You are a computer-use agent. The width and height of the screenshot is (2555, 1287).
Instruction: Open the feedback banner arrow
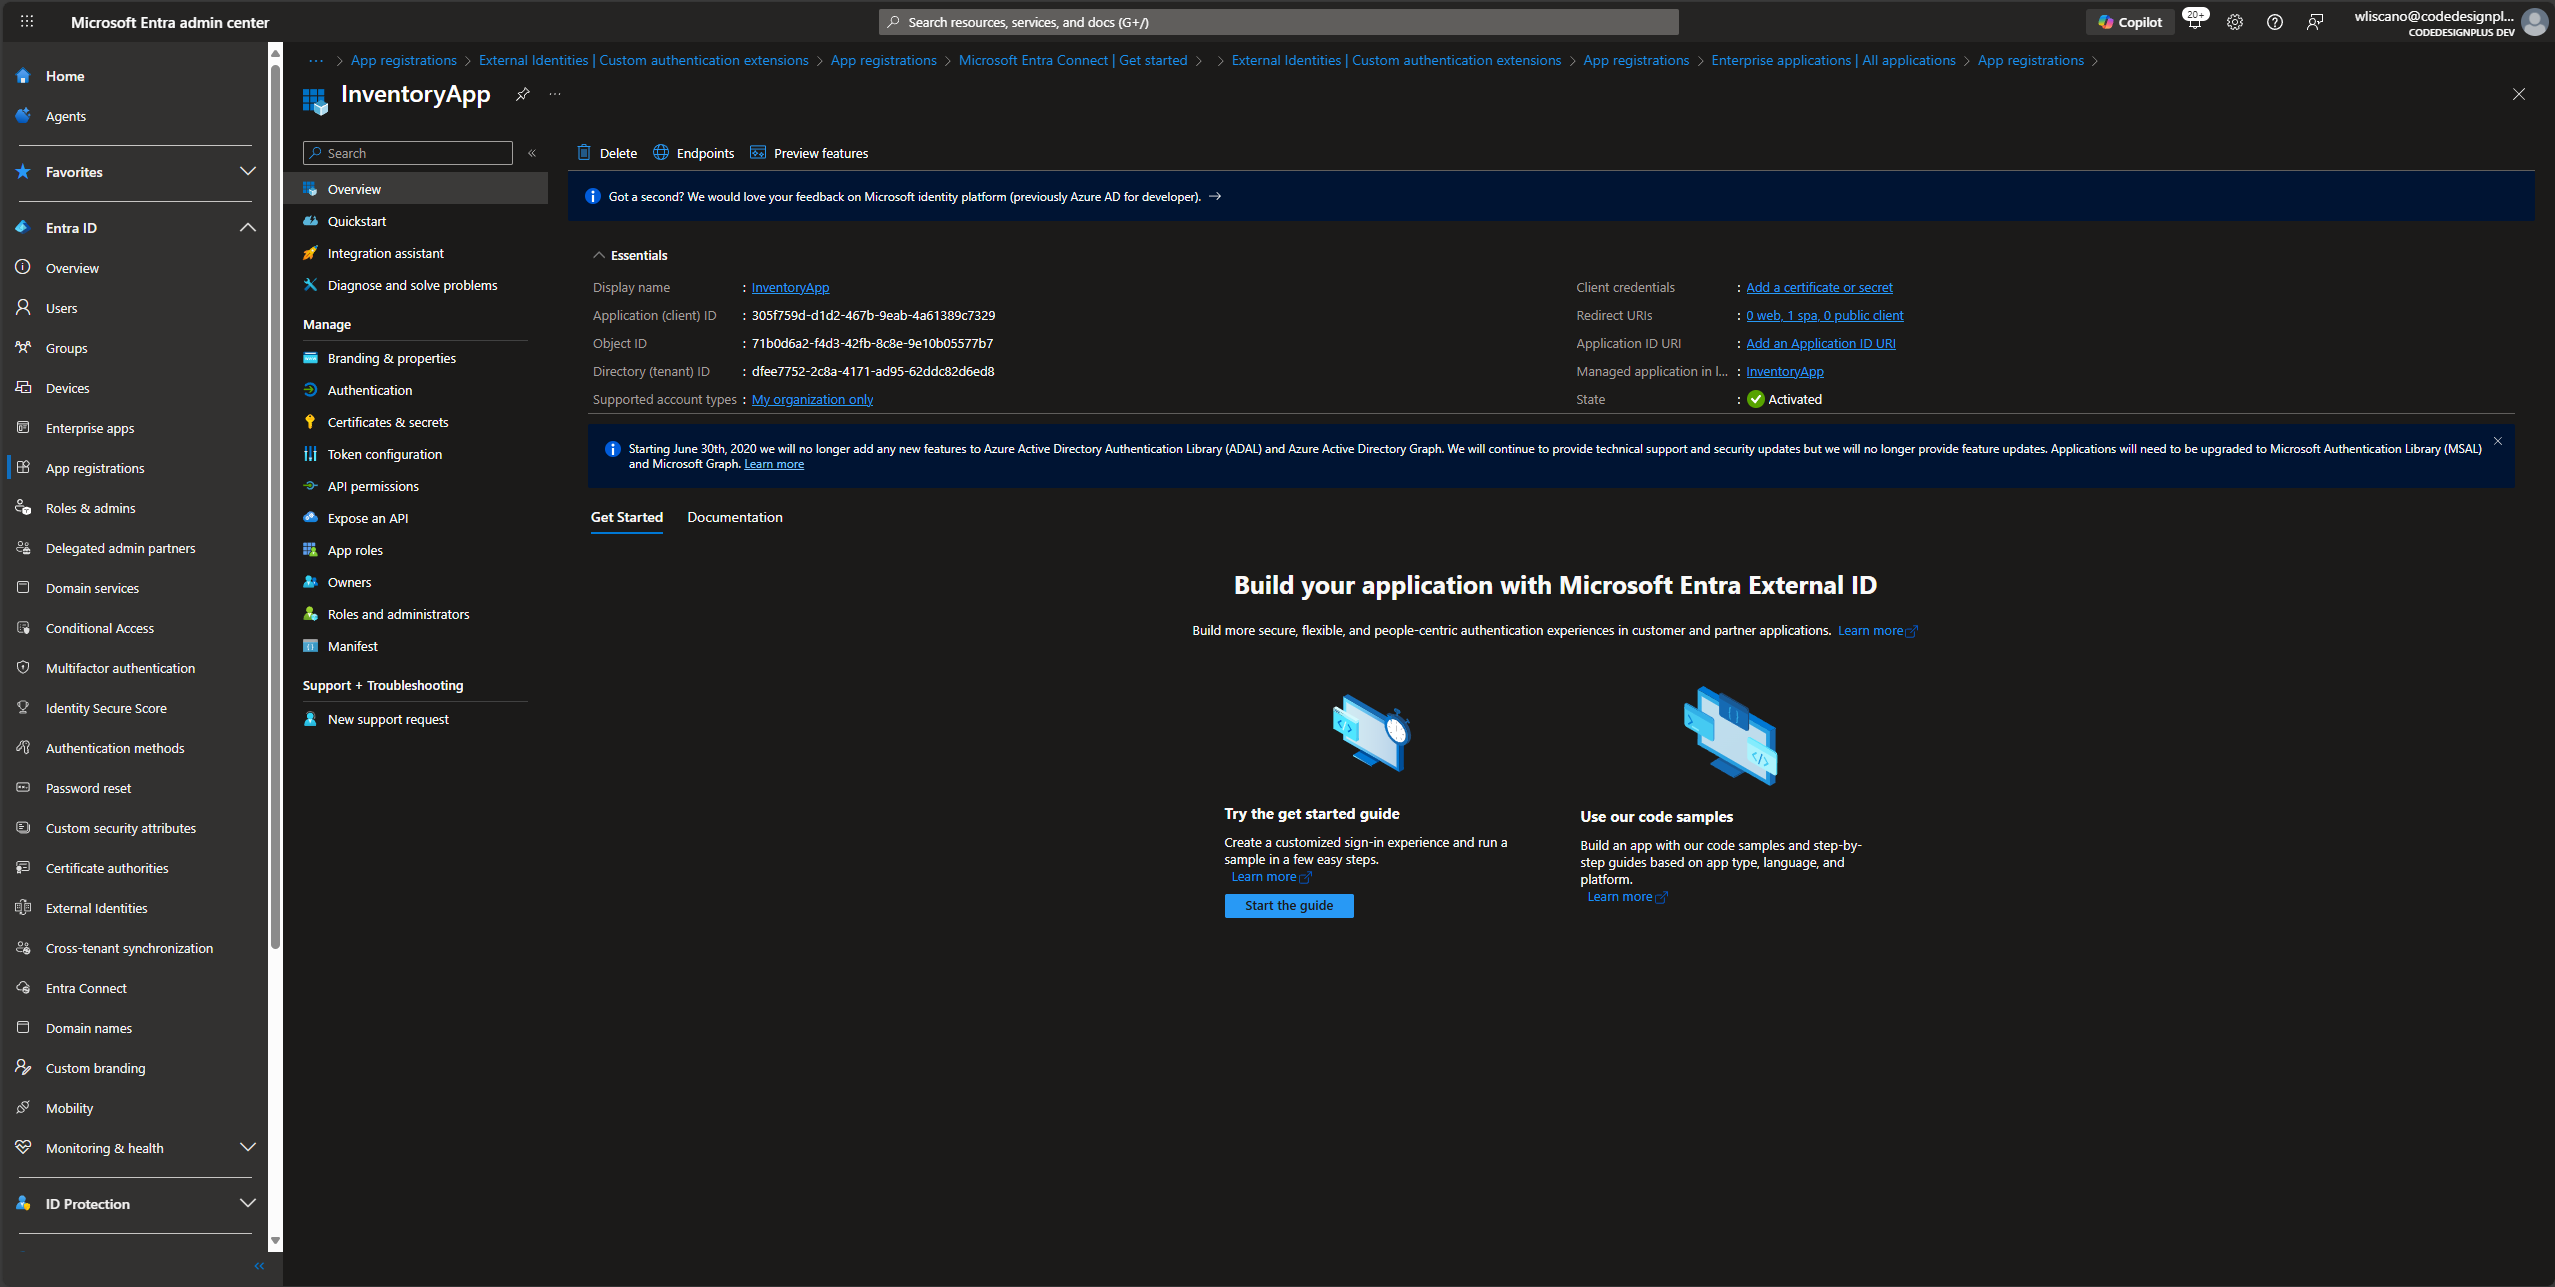(1215, 196)
